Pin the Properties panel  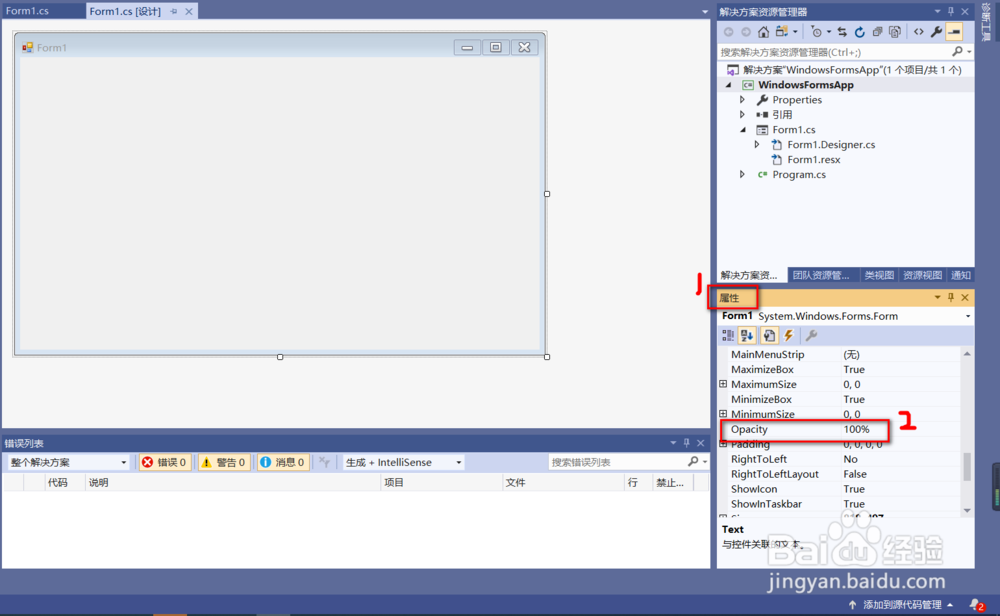(x=951, y=297)
